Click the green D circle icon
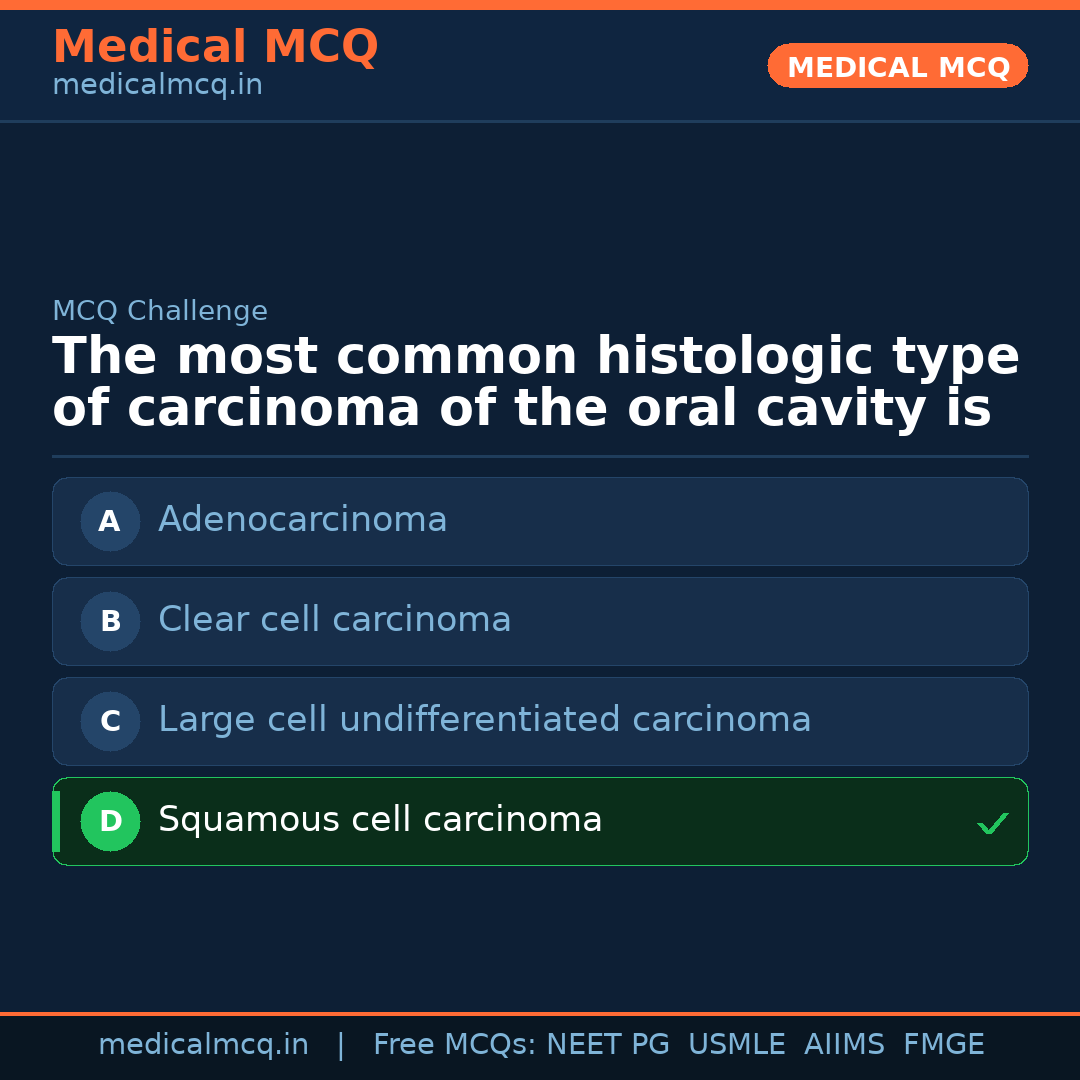Viewport: 1080px width, 1080px height. click(110, 821)
